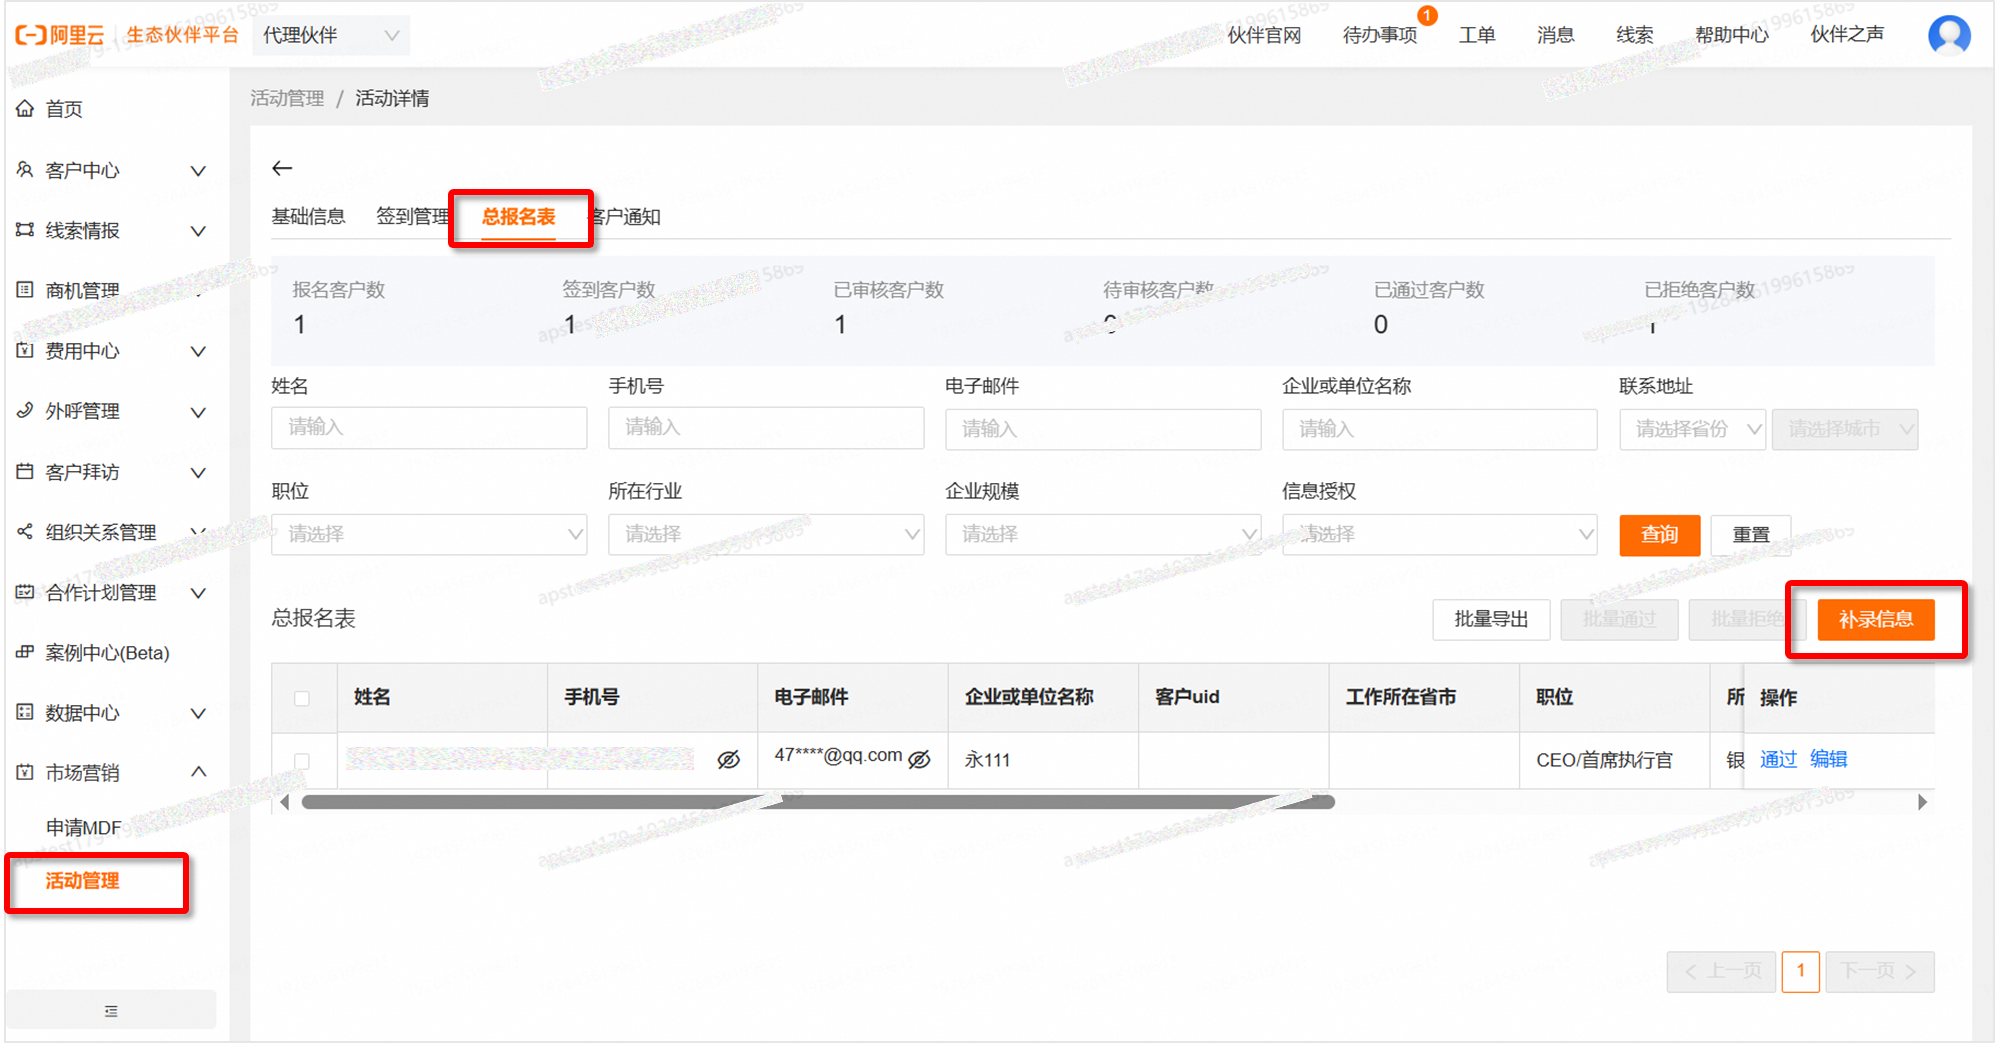Screen dimensions: 1995x1043
Task: Collapse the 市场营销 sidebar menu
Action: tap(198, 772)
